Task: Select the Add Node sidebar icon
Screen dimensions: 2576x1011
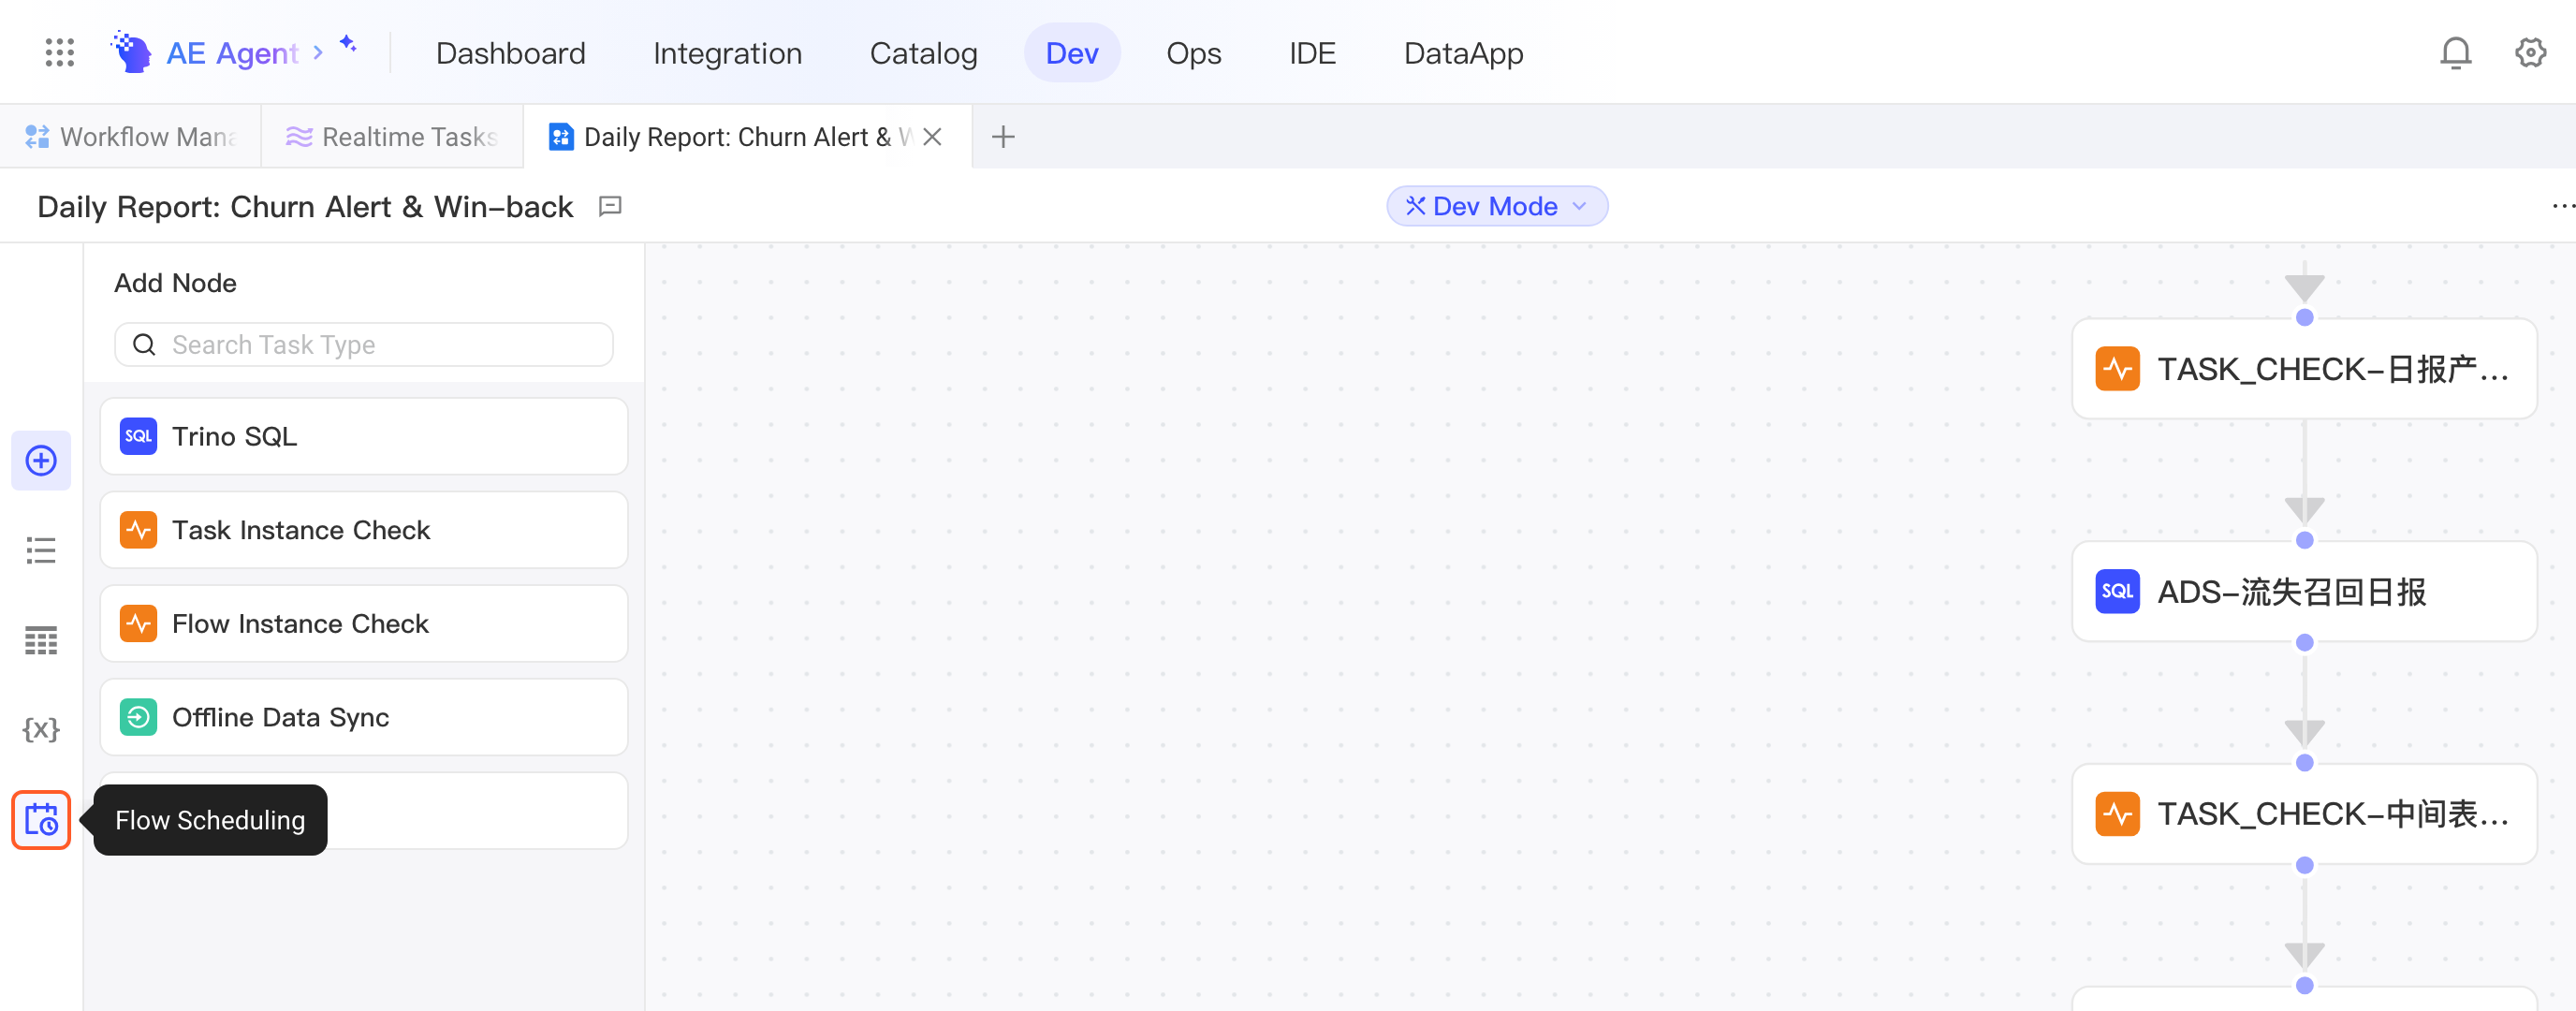Action: point(41,460)
